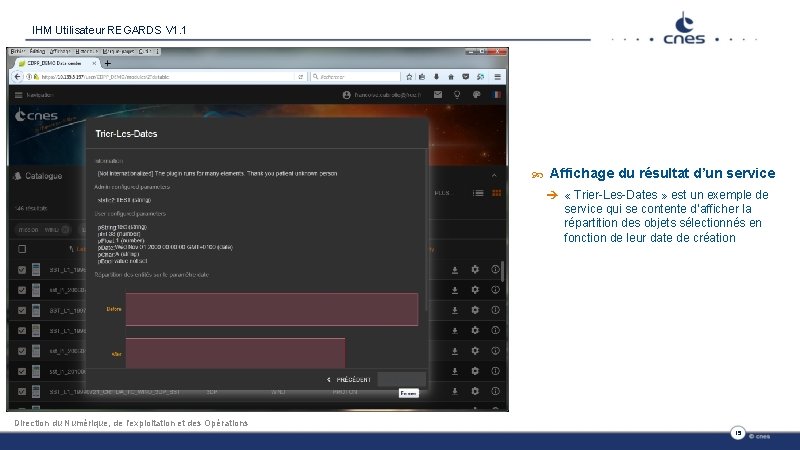The height and width of the screenshot is (450, 800).
Task: Open the Affichage menu
Action: pos(60,52)
